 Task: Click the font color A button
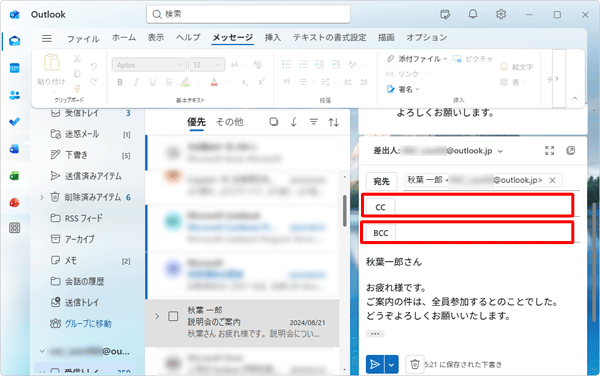click(x=214, y=82)
